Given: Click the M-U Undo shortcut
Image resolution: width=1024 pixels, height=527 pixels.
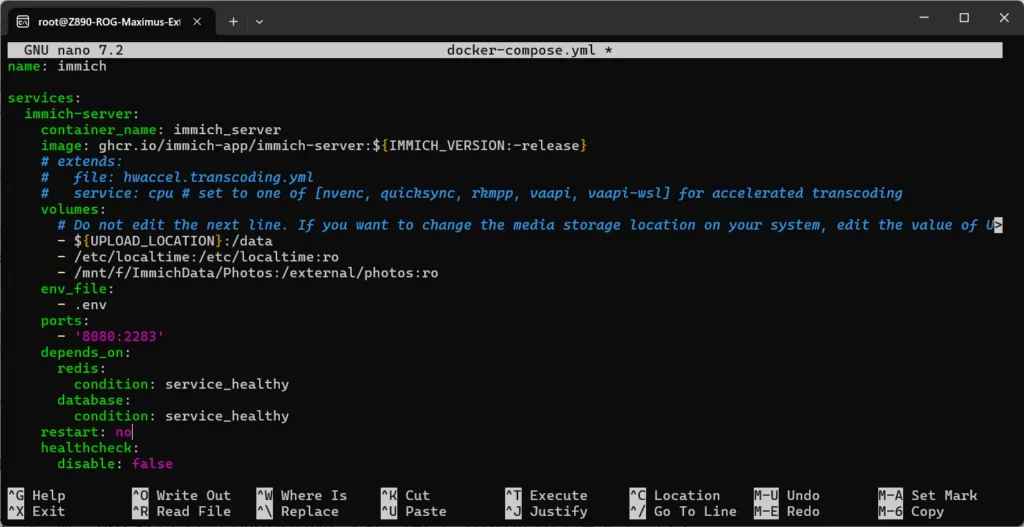Looking at the screenshot, I should pos(786,496).
